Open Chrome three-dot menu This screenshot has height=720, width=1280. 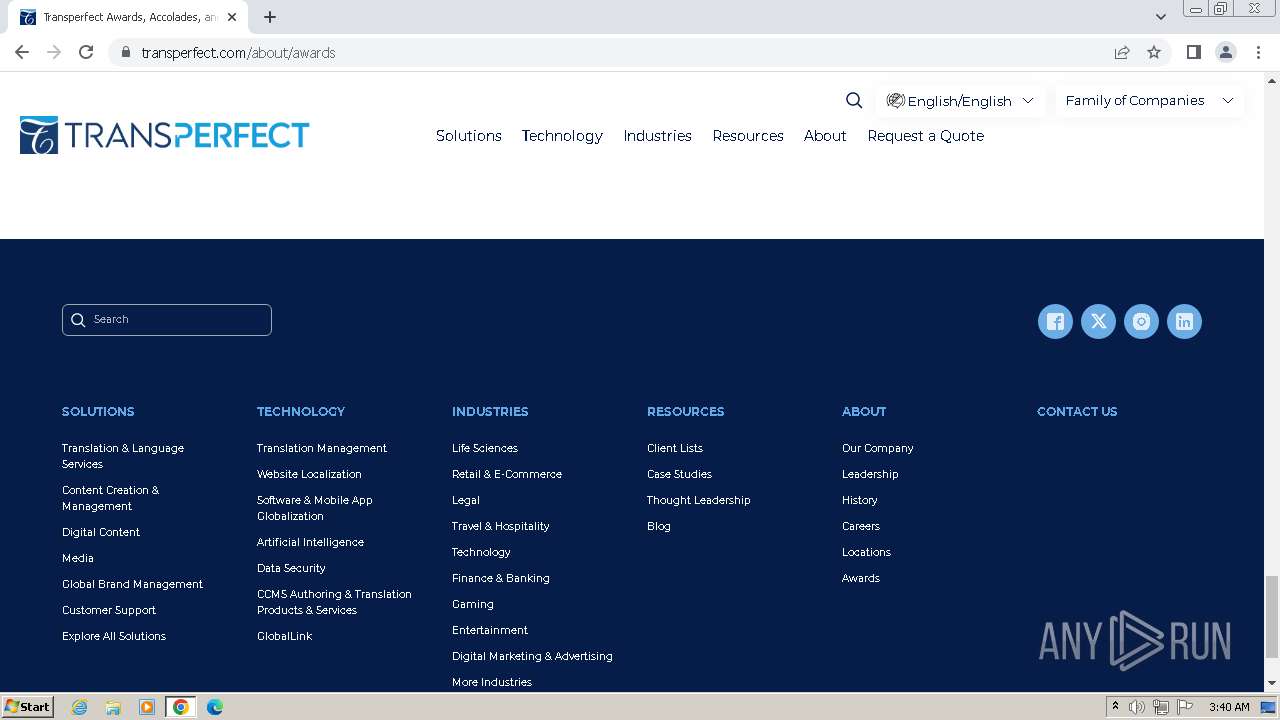pos(1259,52)
